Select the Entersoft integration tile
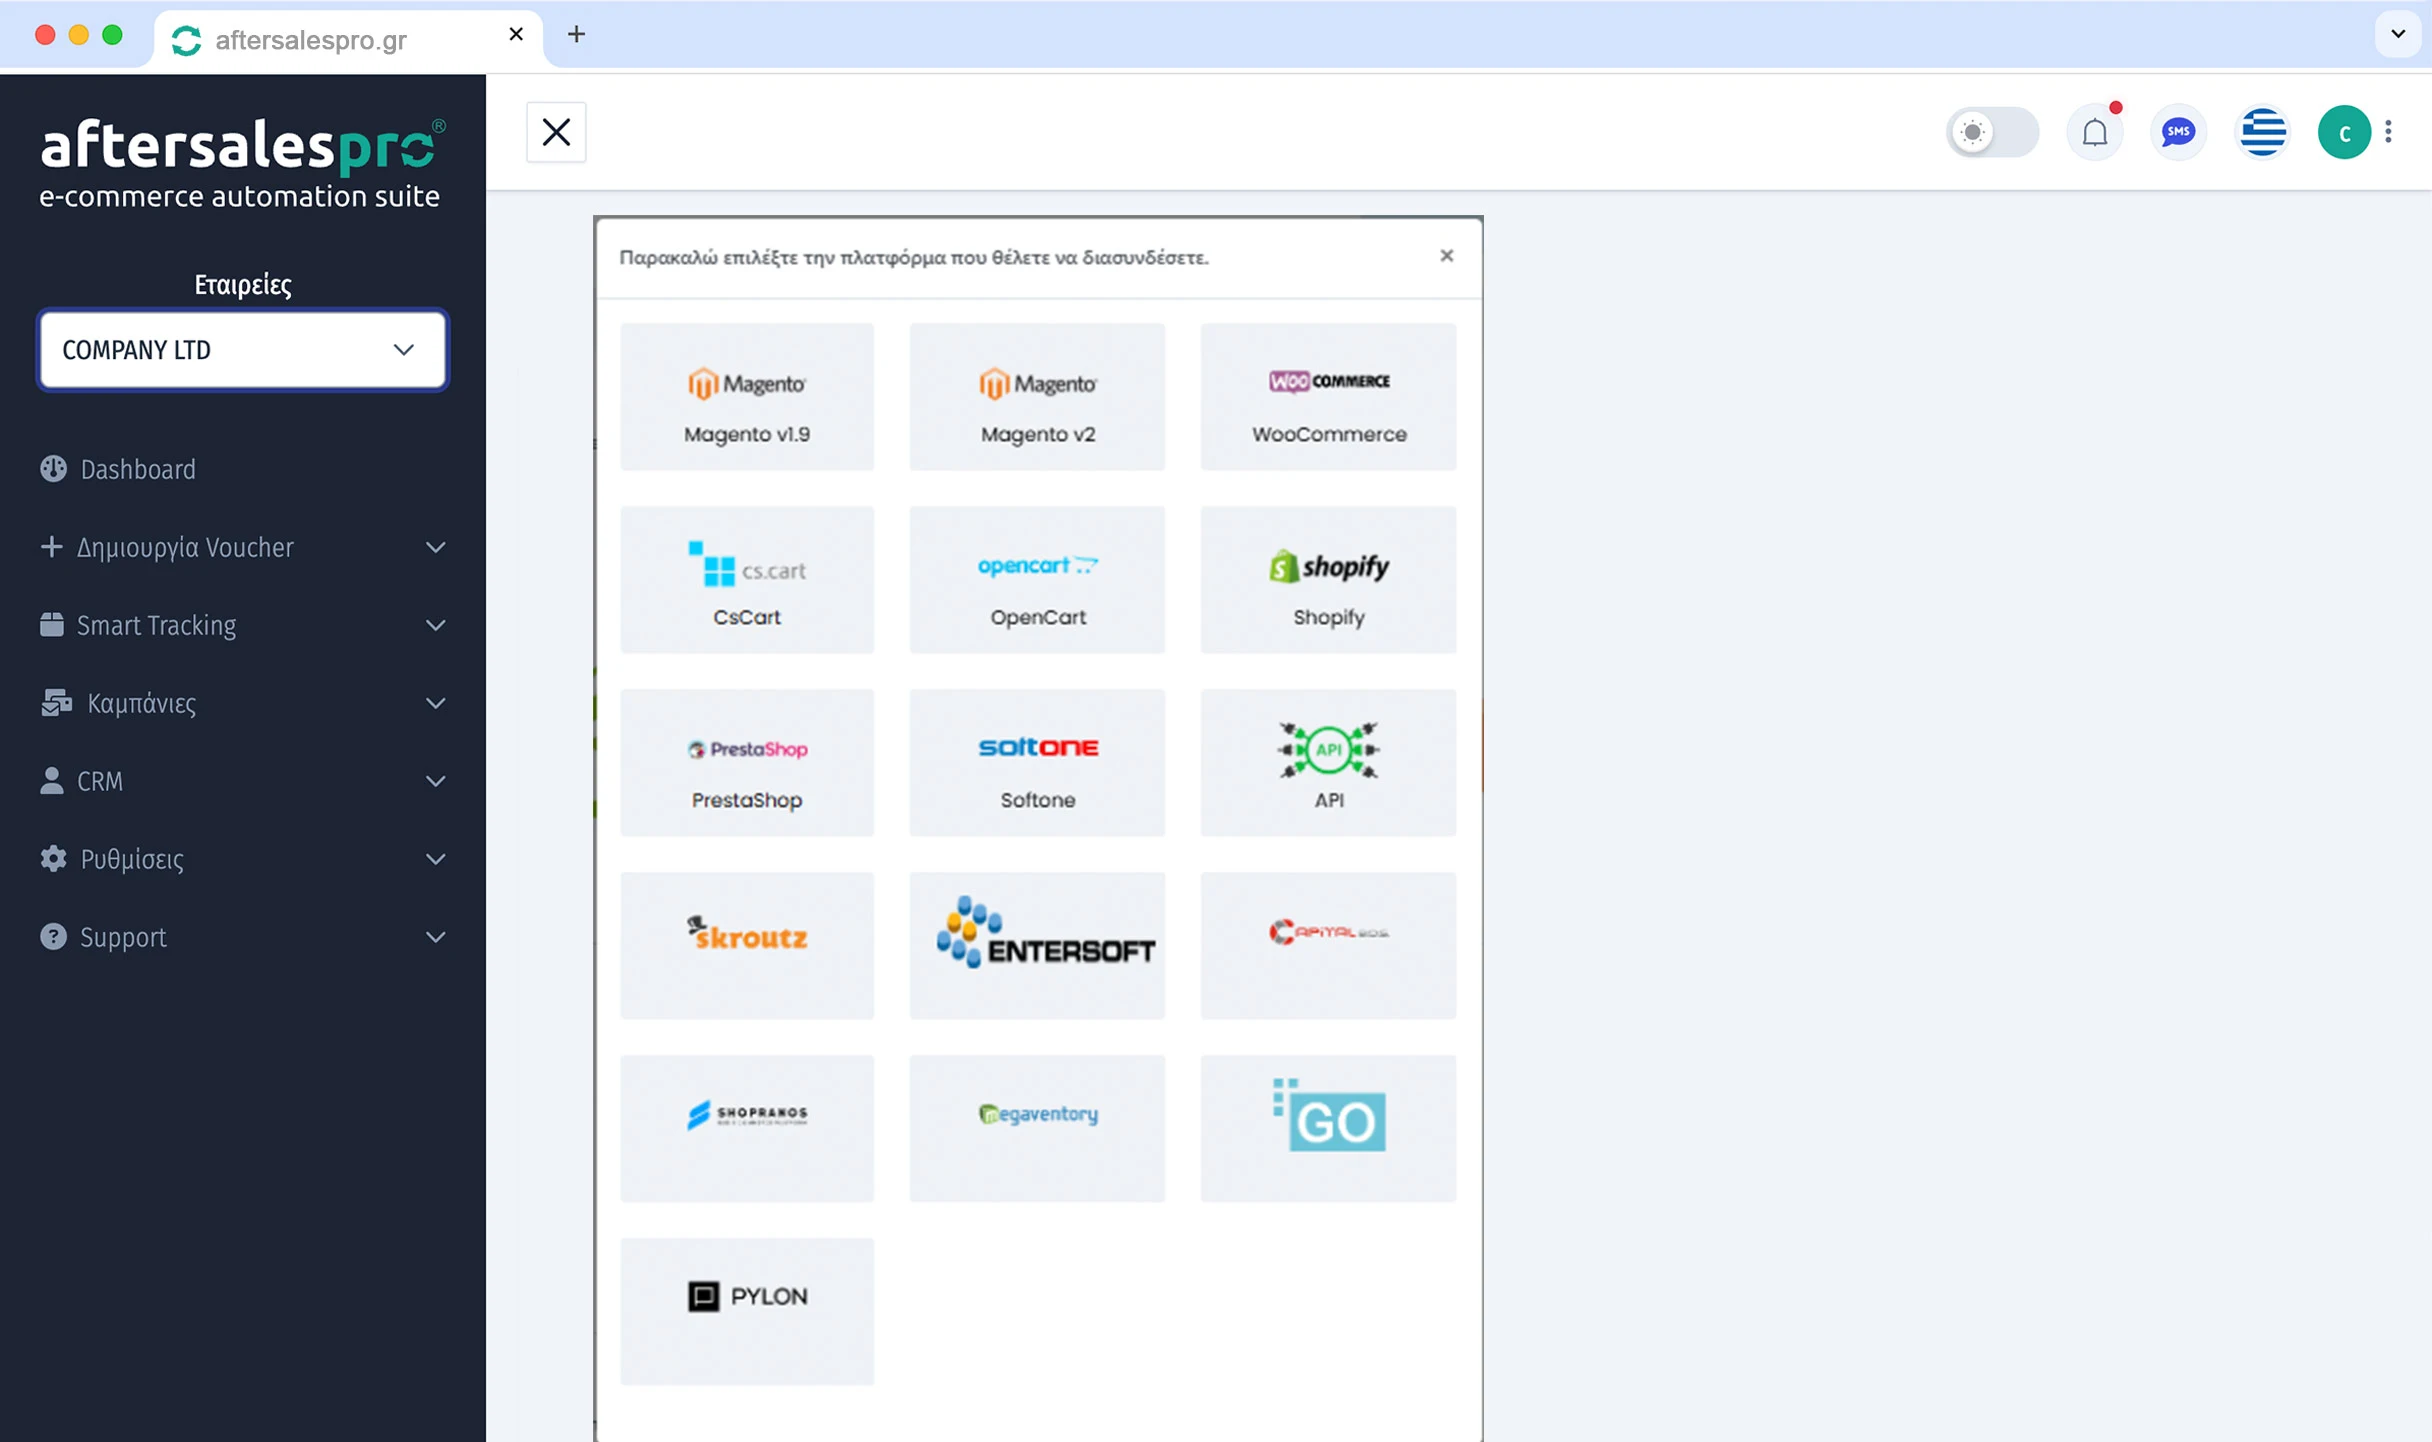 point(1036,945)
